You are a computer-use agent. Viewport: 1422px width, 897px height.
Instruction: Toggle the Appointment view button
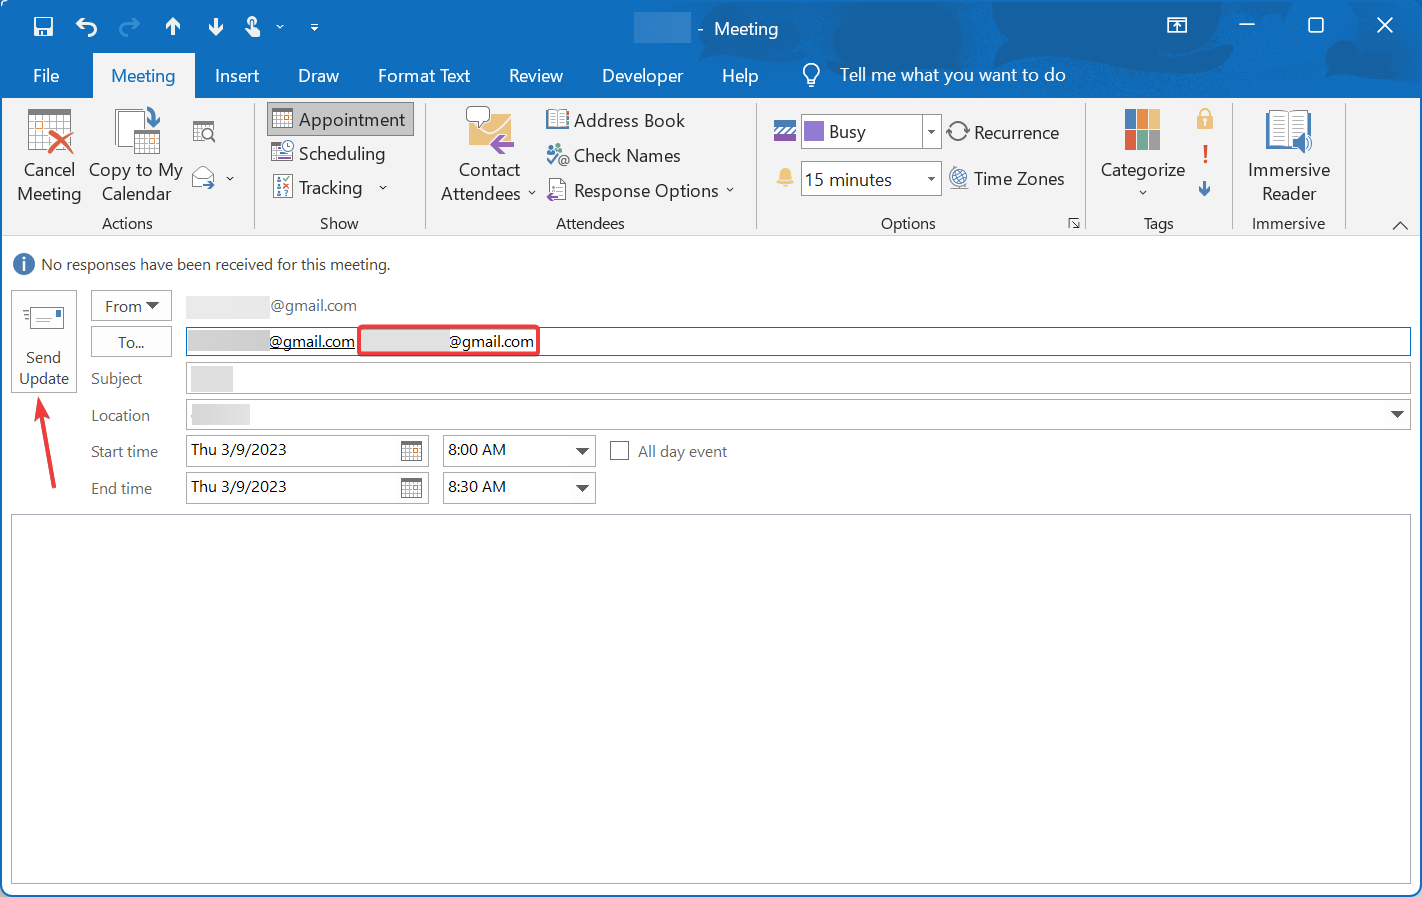point(340,119)
